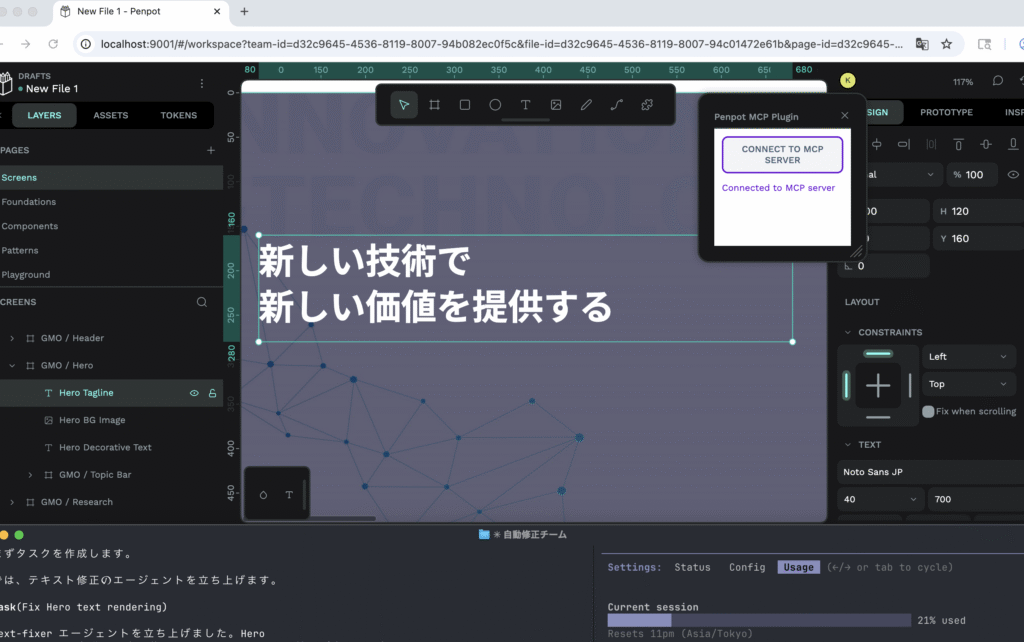Image resolution: width=1024 pixels, height=642 pixels.
Task: Select the Image insert tool
Action: point(556,105)
